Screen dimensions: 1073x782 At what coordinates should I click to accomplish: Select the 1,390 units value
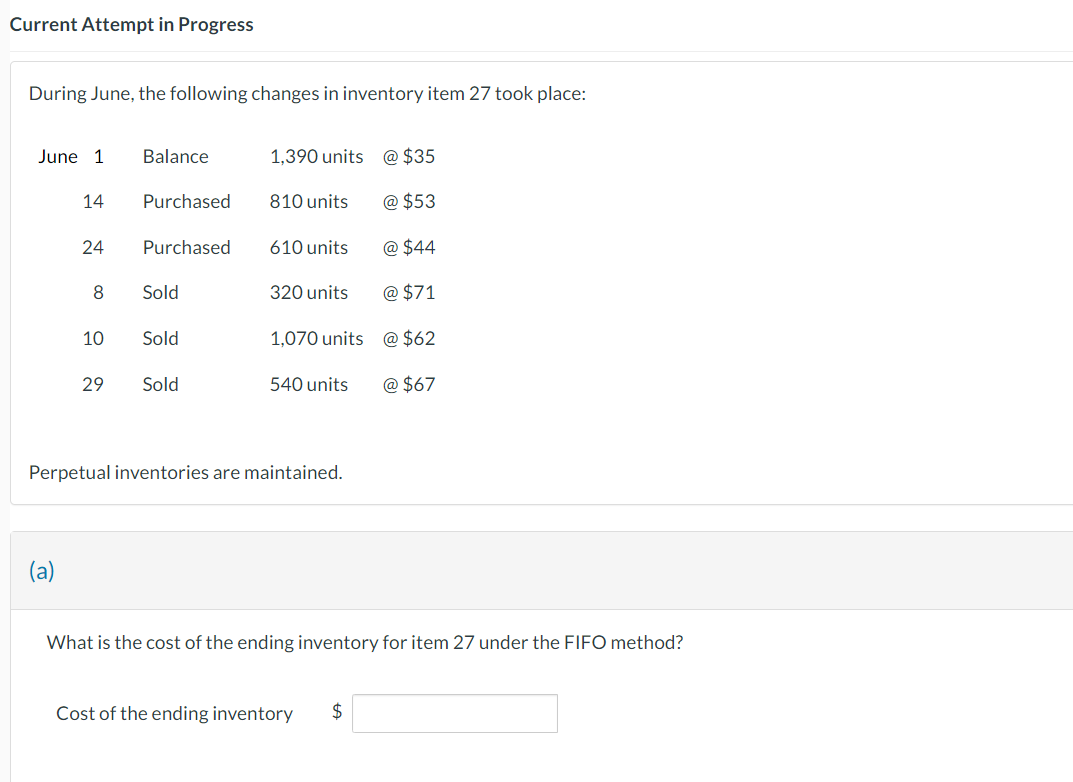[317, 156]
